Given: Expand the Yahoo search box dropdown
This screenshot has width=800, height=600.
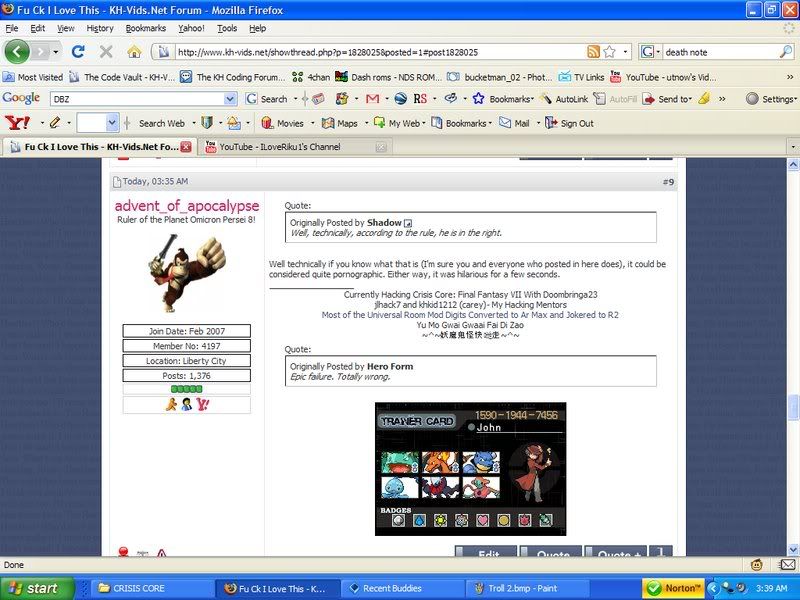Looking at the screenshot, I should coord(112,123).
